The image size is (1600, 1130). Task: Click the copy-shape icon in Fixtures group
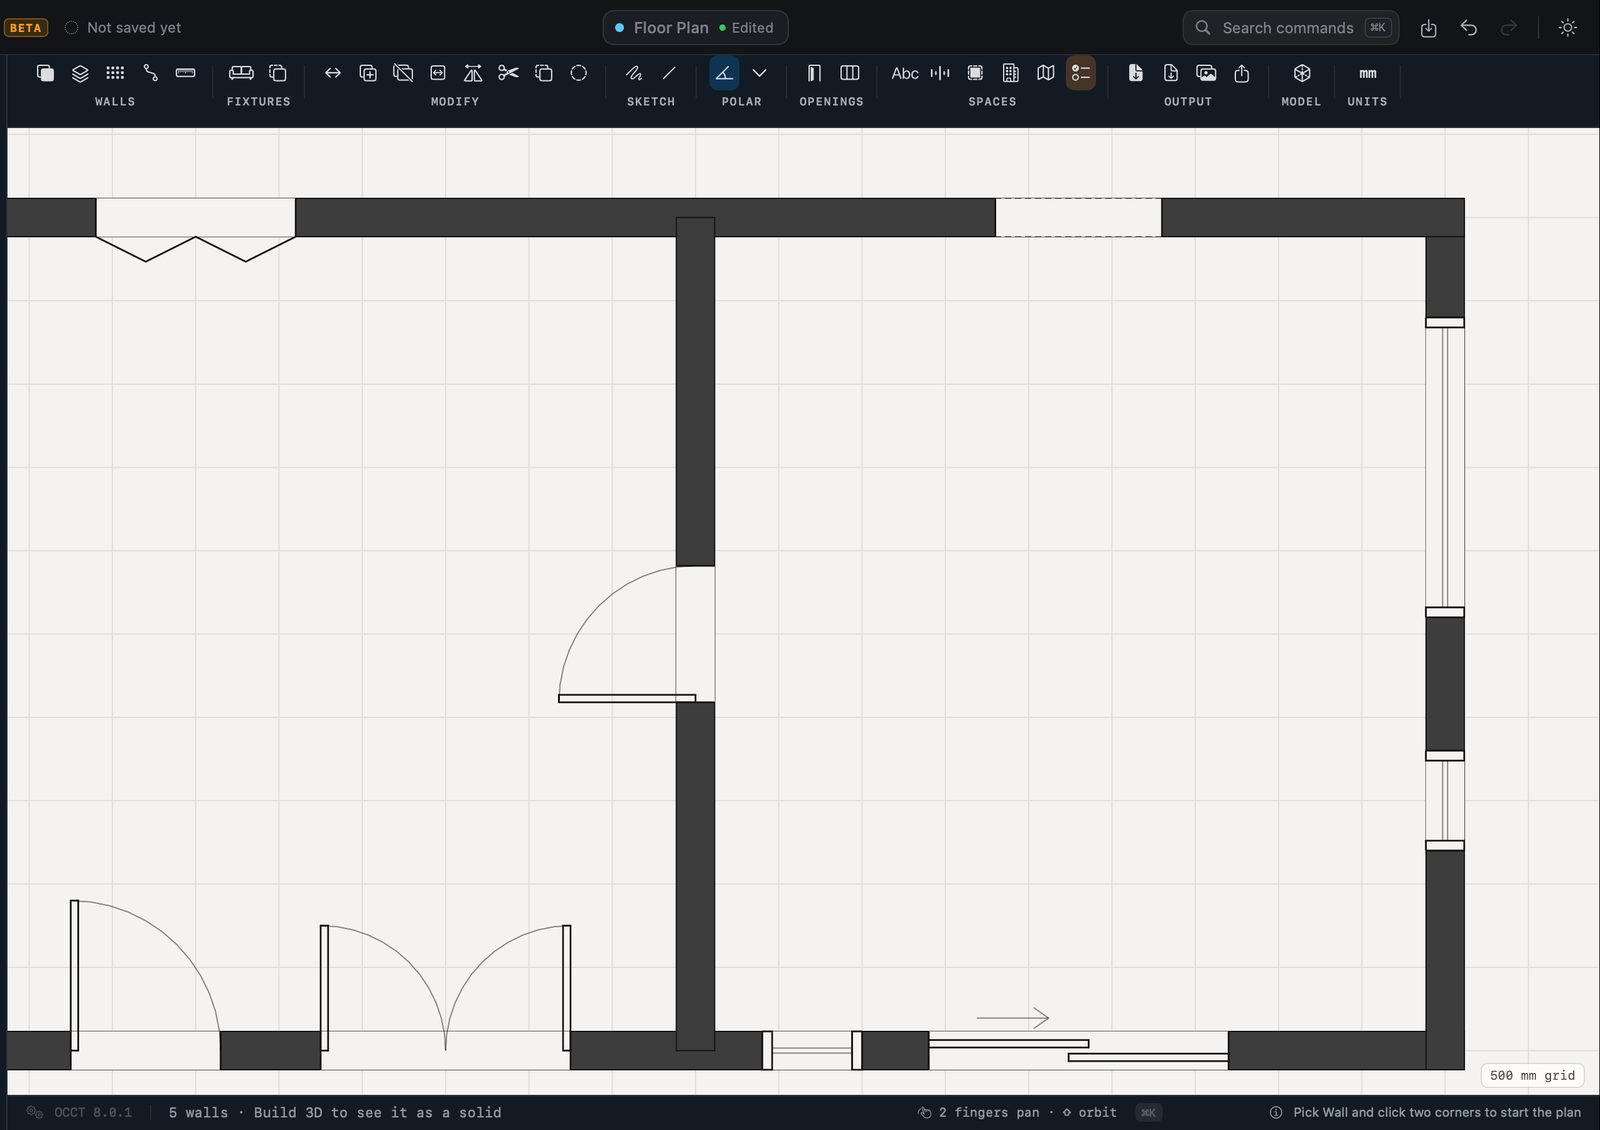tap(278, 73)
